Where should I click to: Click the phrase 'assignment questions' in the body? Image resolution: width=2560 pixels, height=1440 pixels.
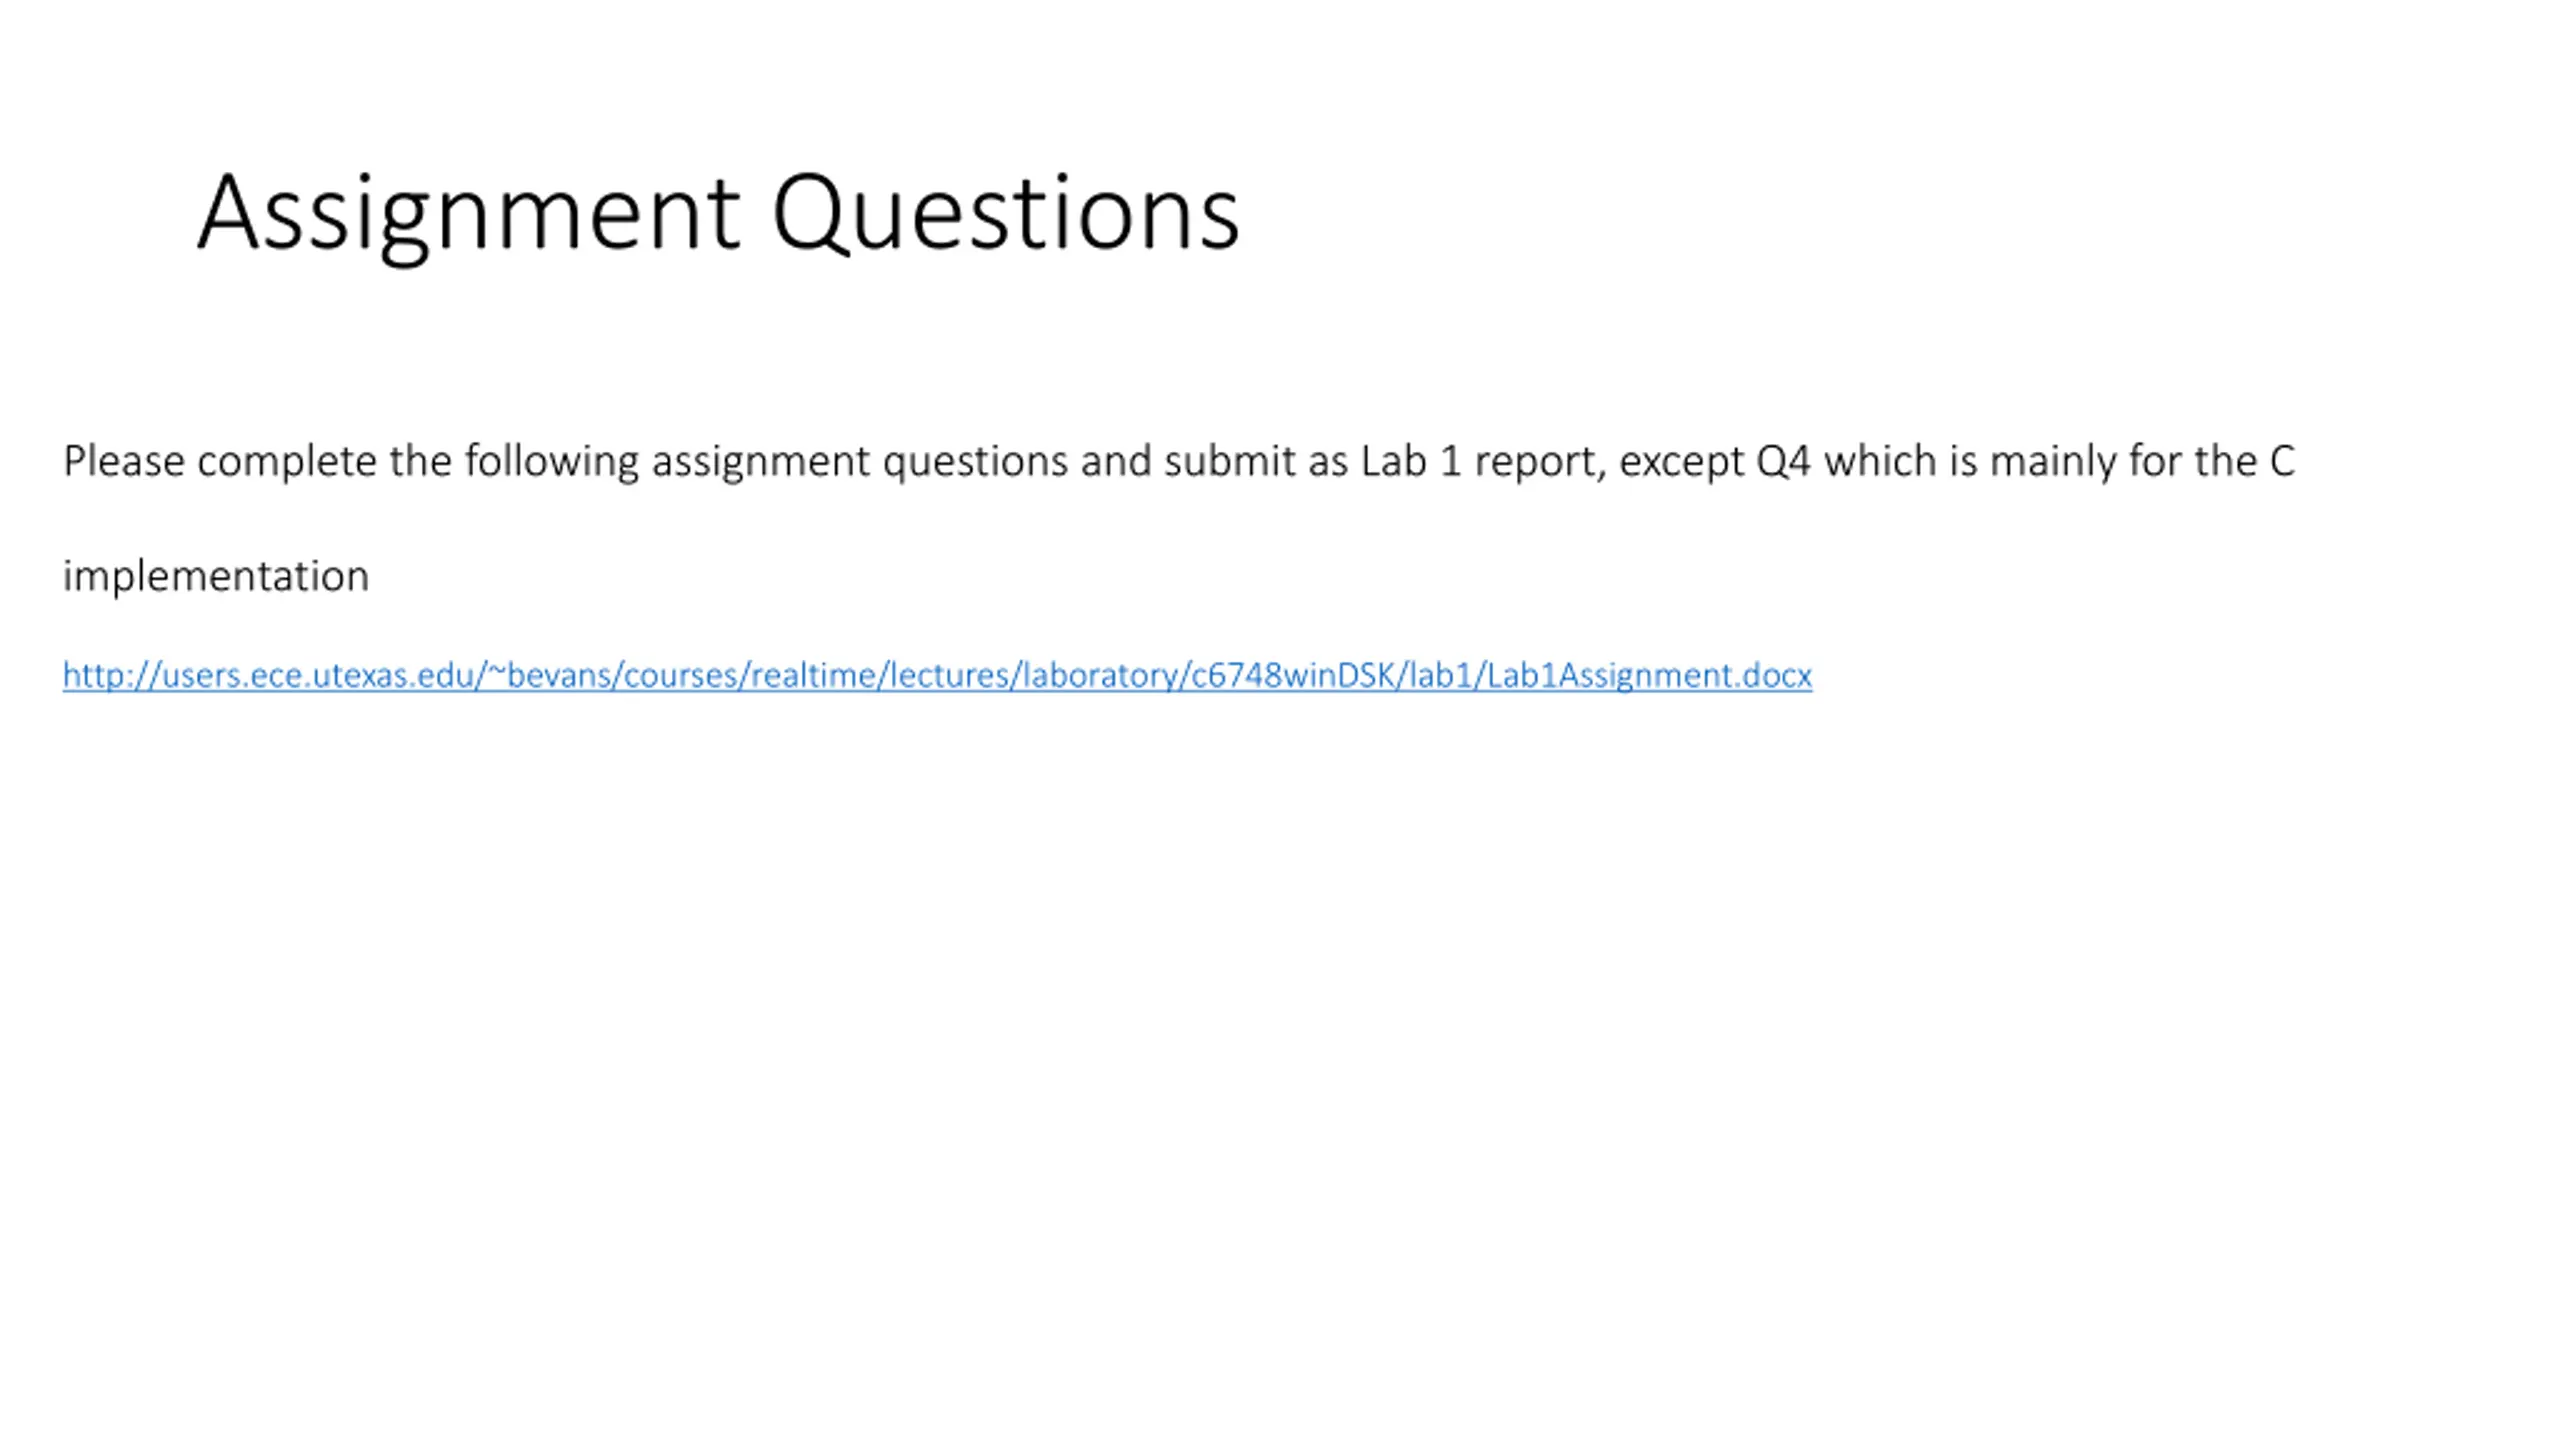click(860, 462)
